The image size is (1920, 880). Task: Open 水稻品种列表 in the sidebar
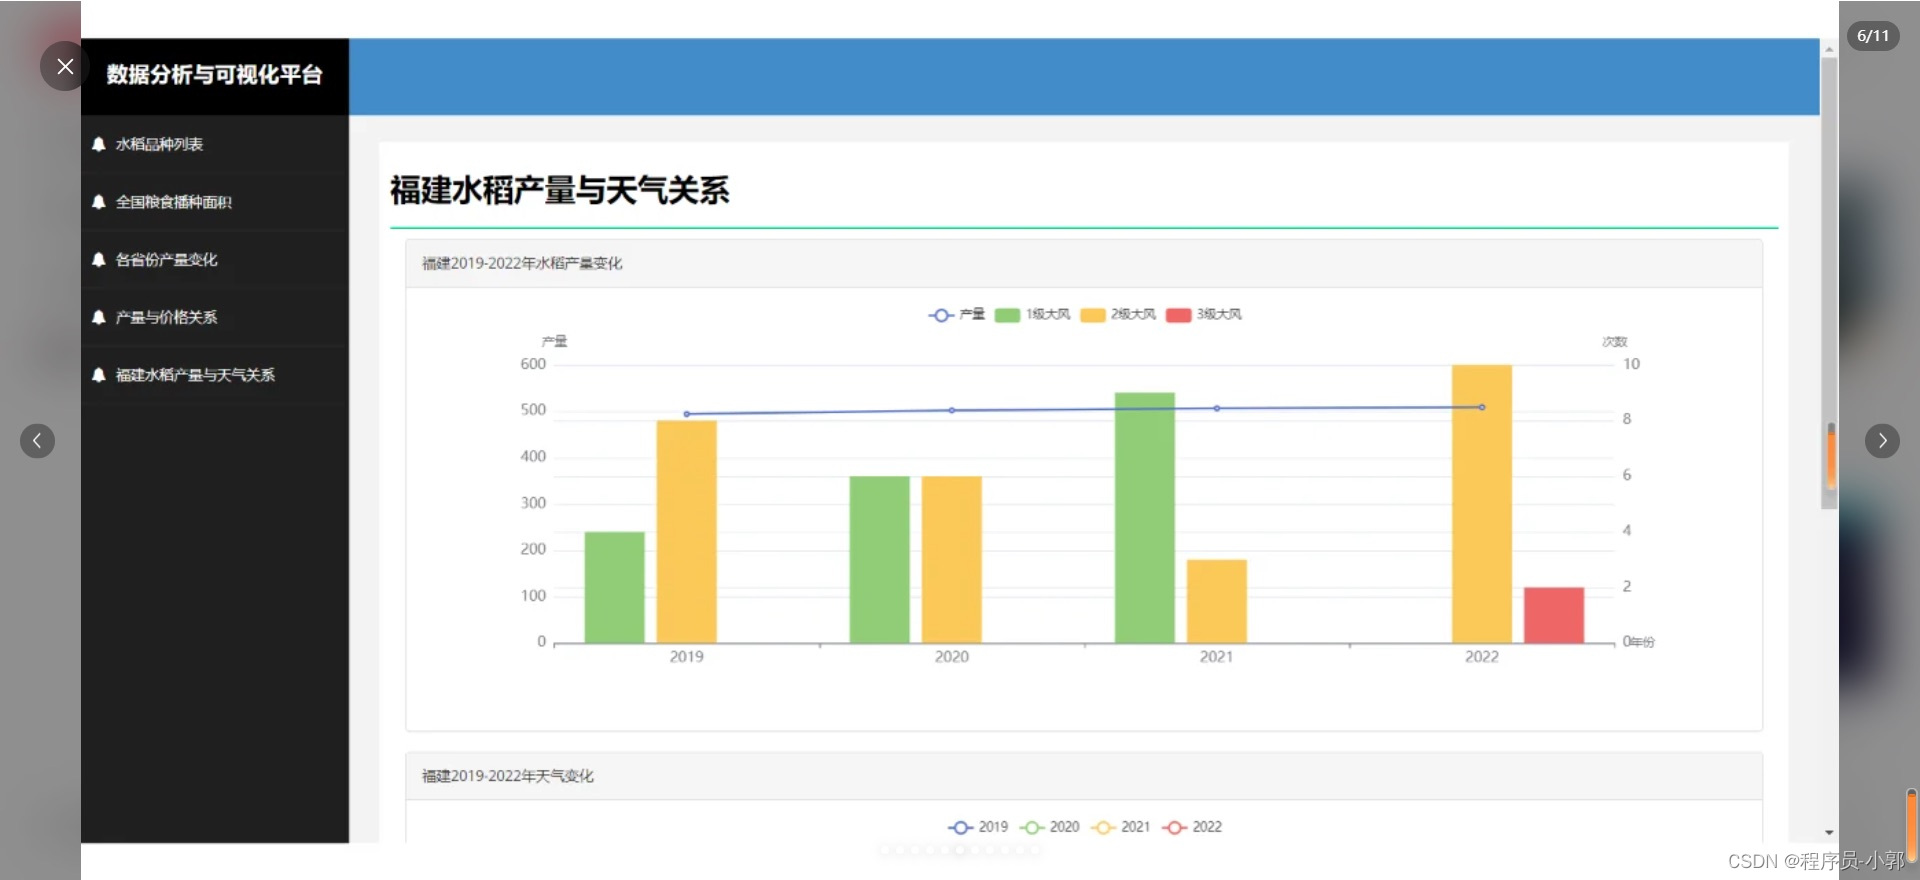pos(159,144)
